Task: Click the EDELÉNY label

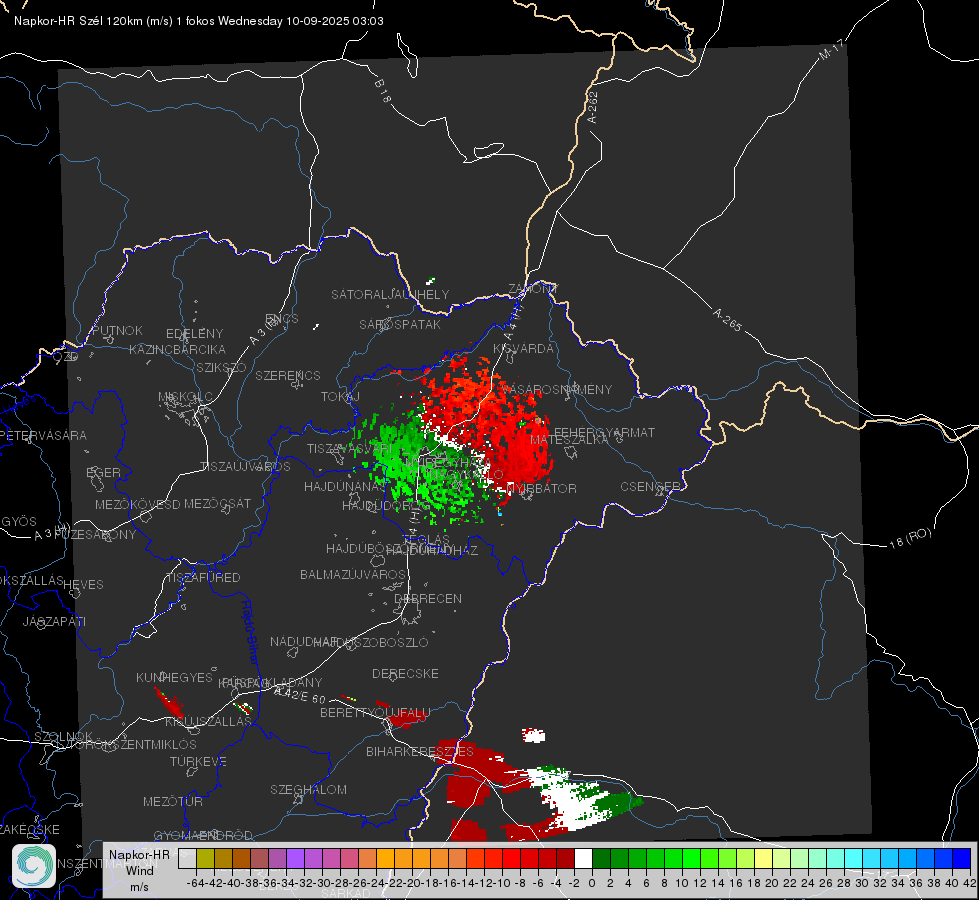Action: [194, 334]
